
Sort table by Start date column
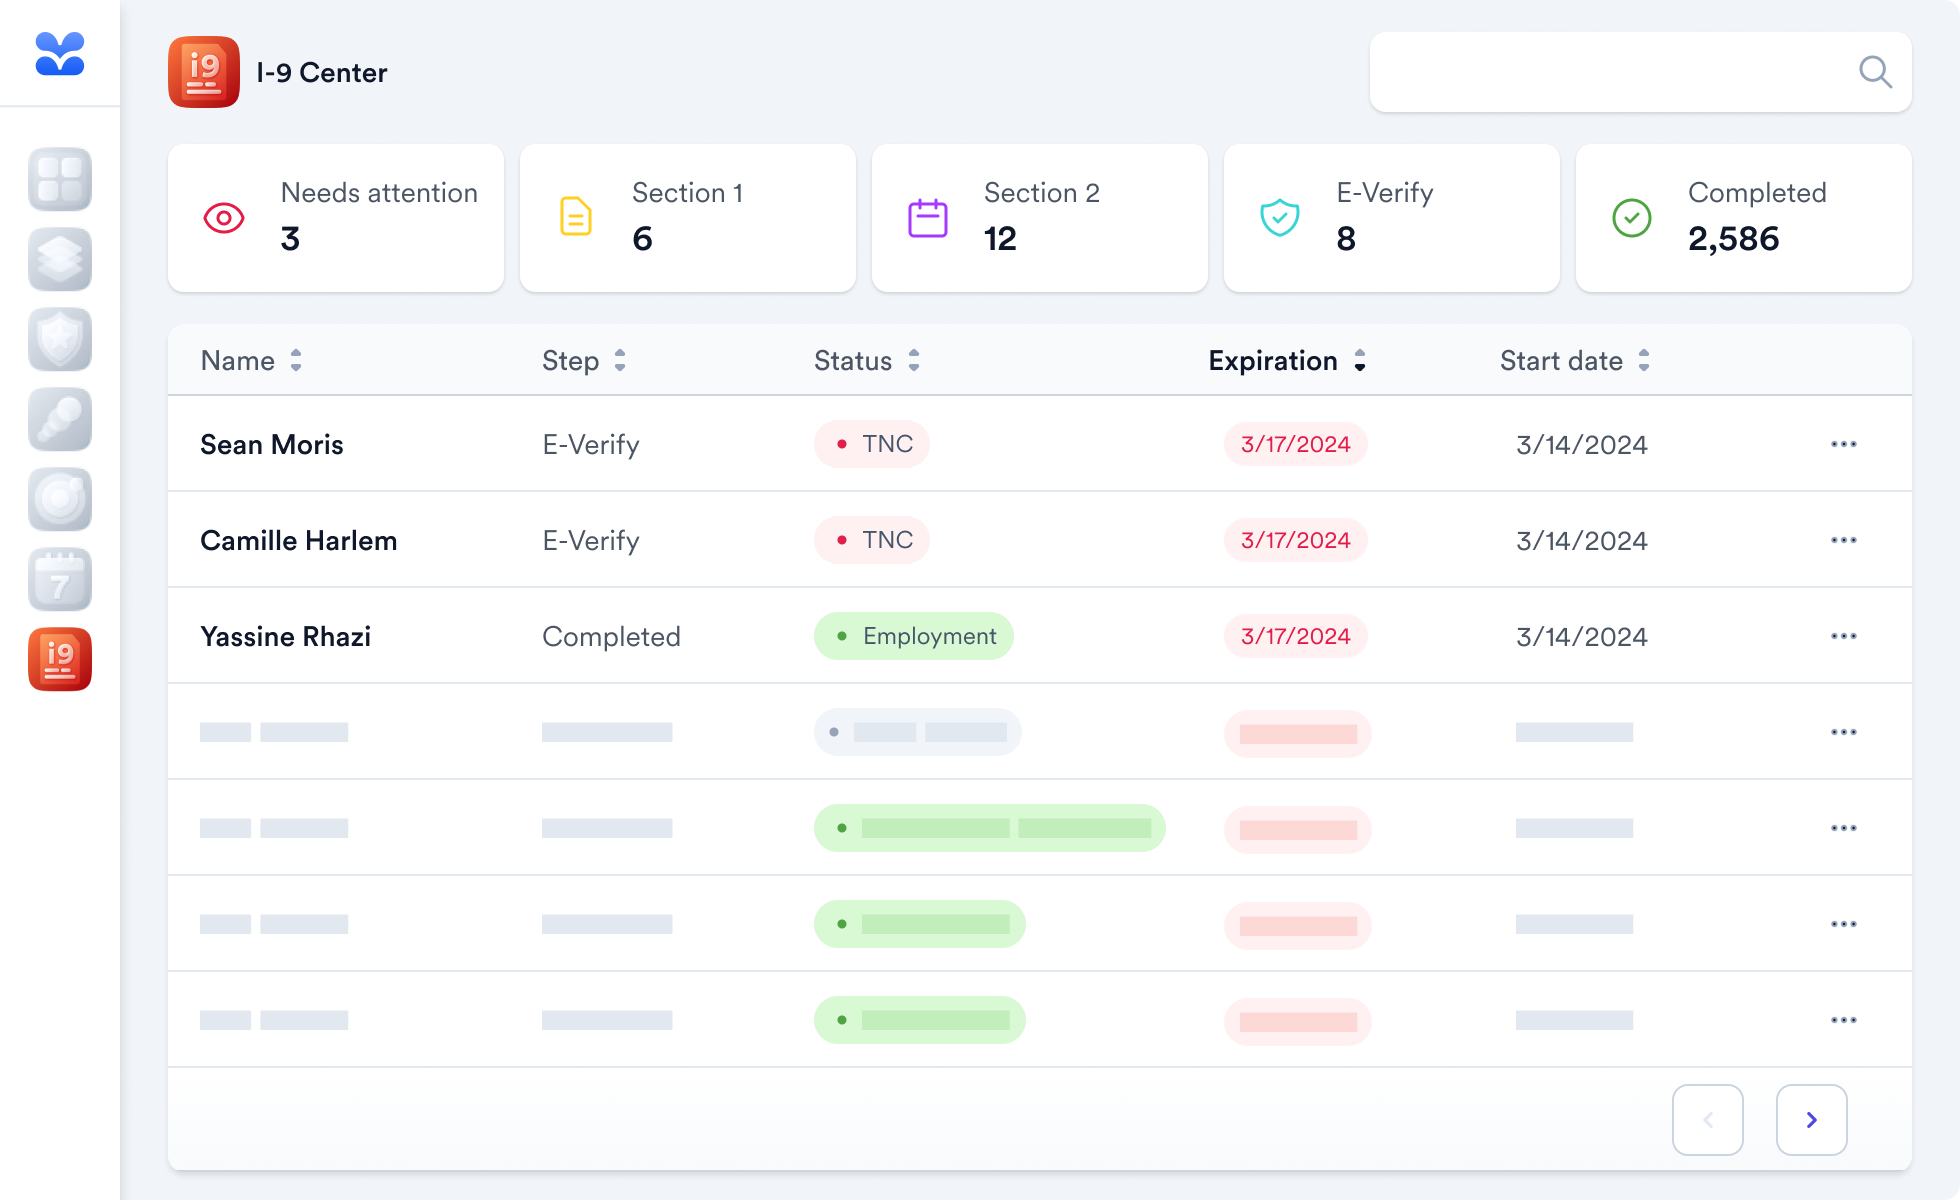tap(1574, 361)
